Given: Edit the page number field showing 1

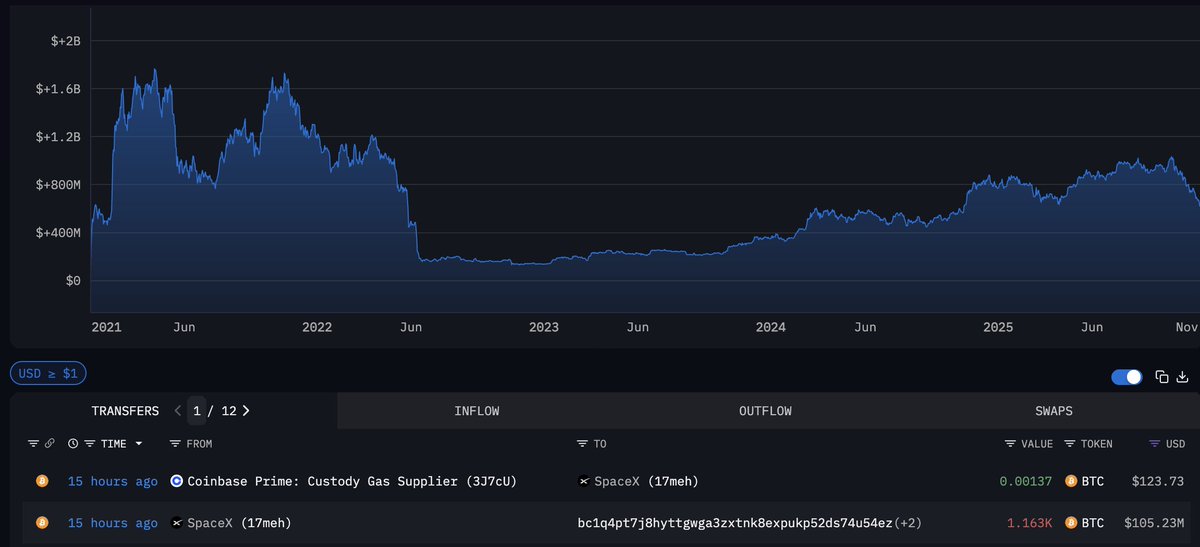Looking at the screenshot, I should tap(197, 410).
